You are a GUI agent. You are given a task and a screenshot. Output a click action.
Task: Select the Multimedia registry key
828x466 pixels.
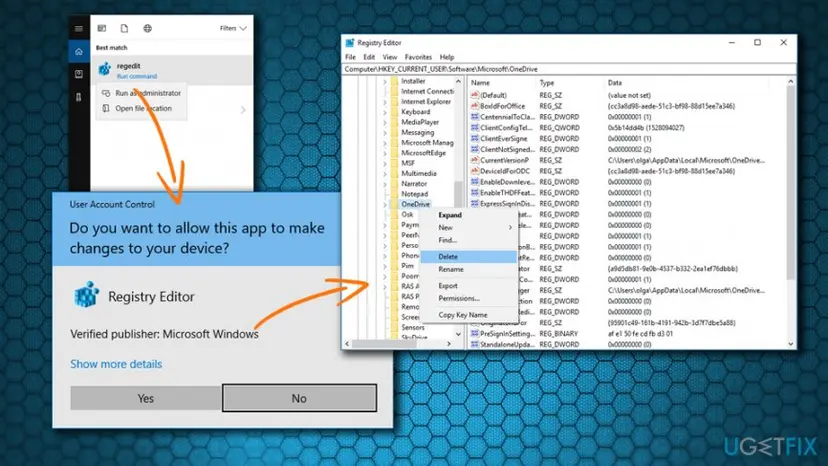pyautogui.click(x=419, y=173)
